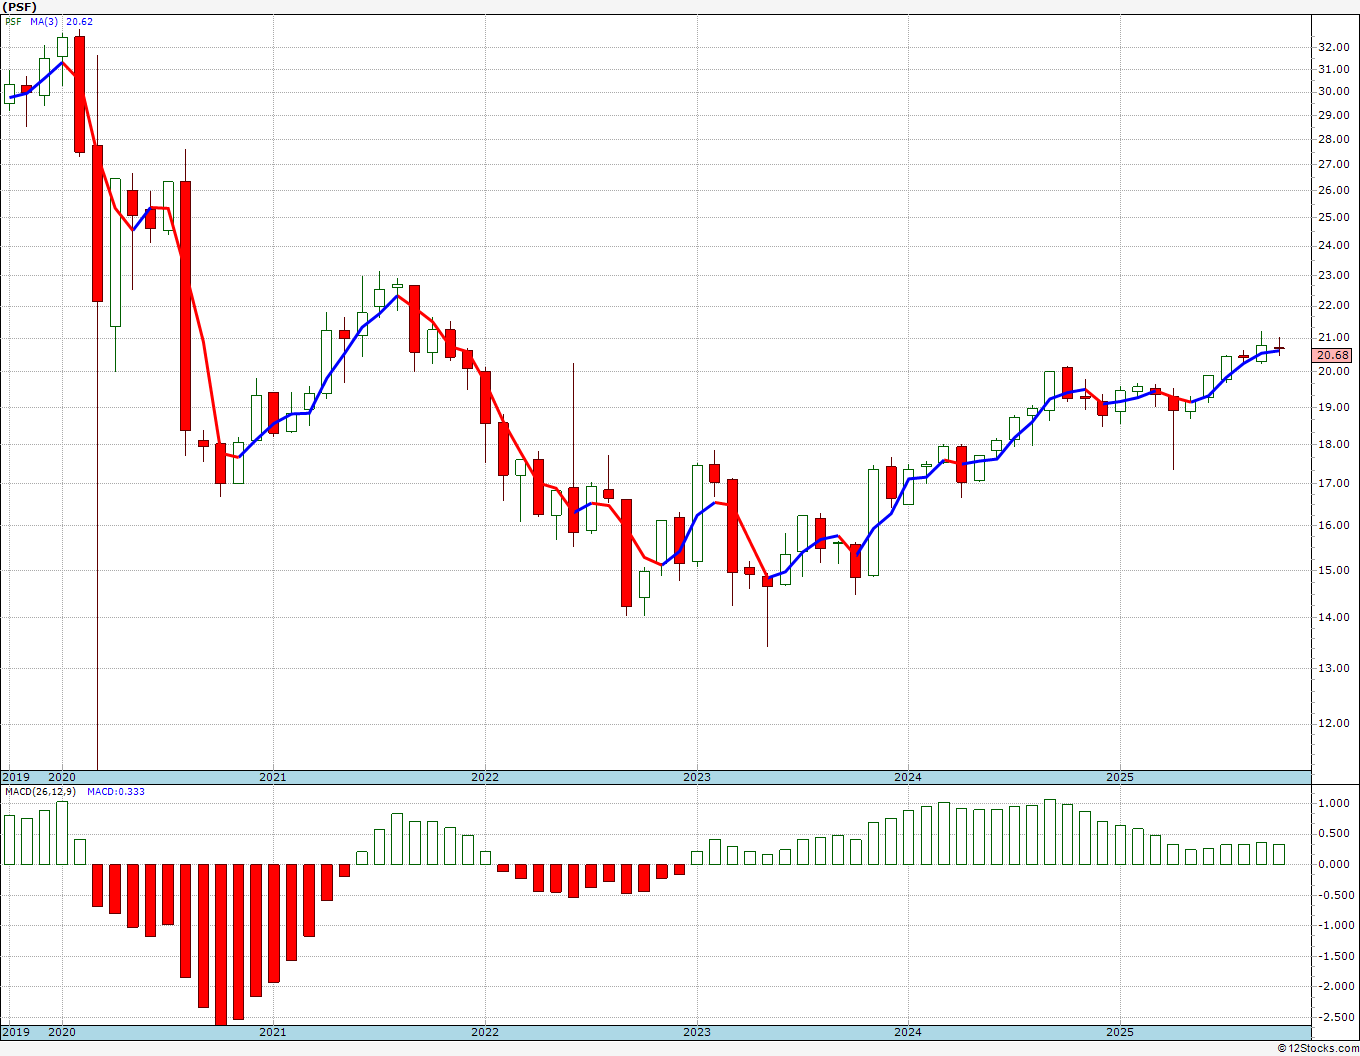
Task: Click the 1.000 MACD axis label
Action: (x=1335, y=803)
